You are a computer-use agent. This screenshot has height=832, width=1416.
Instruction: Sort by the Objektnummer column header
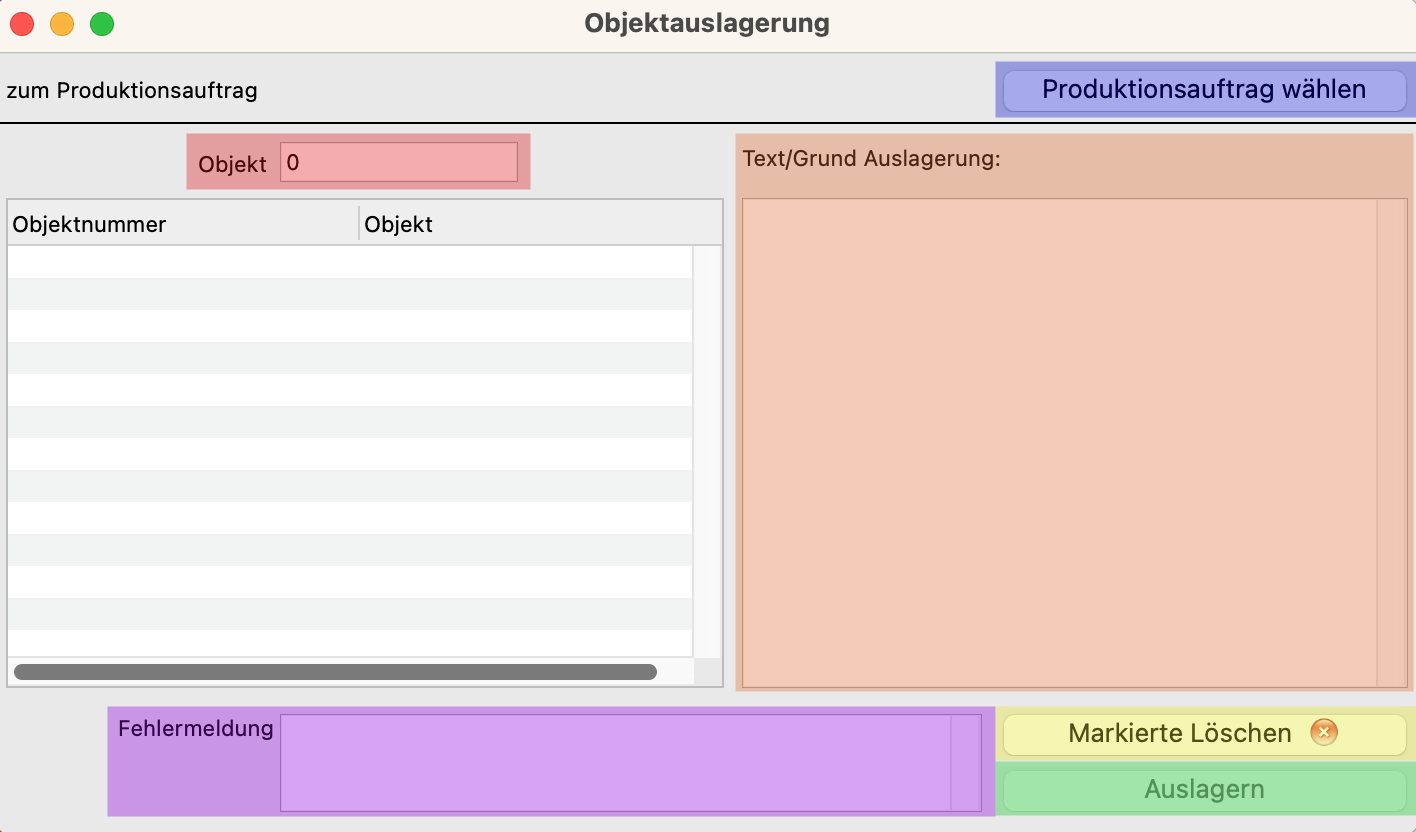180,224
